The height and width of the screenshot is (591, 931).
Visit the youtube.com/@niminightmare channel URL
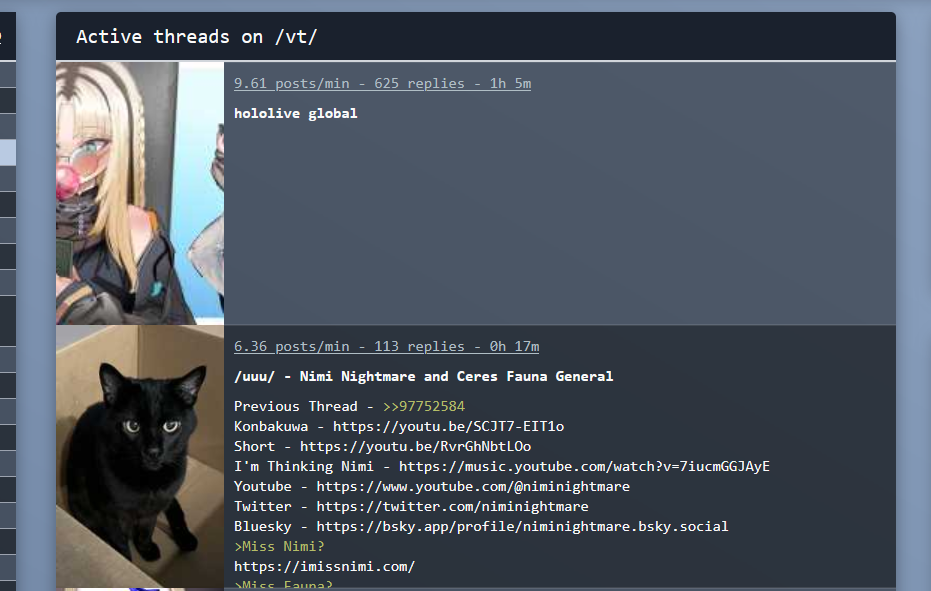point(473,486)
